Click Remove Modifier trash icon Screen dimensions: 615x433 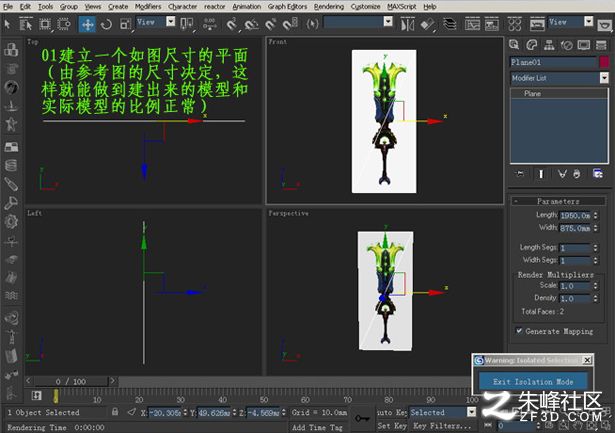tap(577, 174)
